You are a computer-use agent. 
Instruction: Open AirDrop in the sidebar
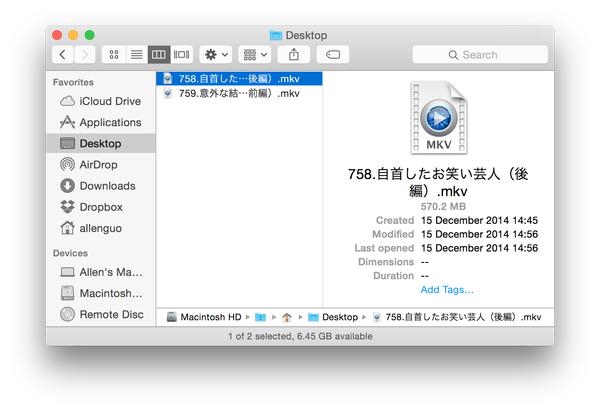[x=100, y=165]
